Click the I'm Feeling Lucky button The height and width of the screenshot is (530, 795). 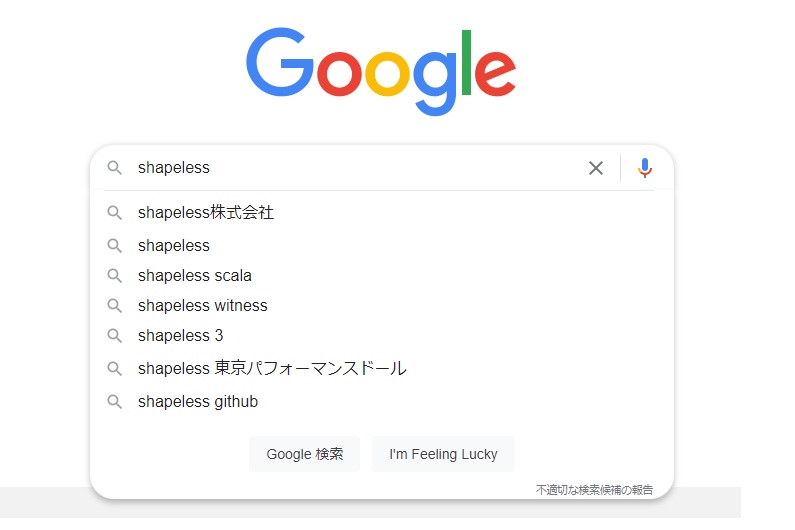tap(443, 454)
